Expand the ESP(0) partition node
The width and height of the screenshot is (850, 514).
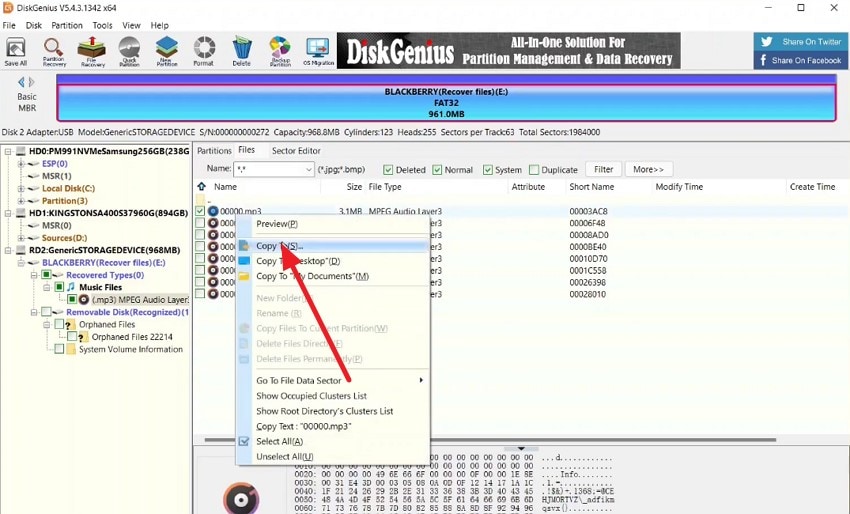click(21, 163)
